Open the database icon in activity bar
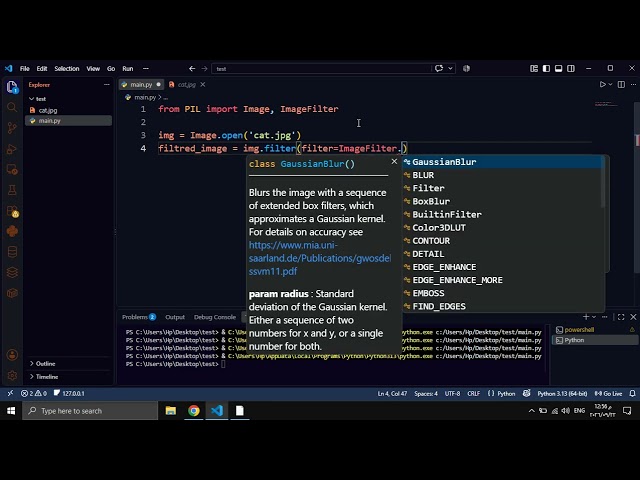The image size is (640, 480). [12, 252]
